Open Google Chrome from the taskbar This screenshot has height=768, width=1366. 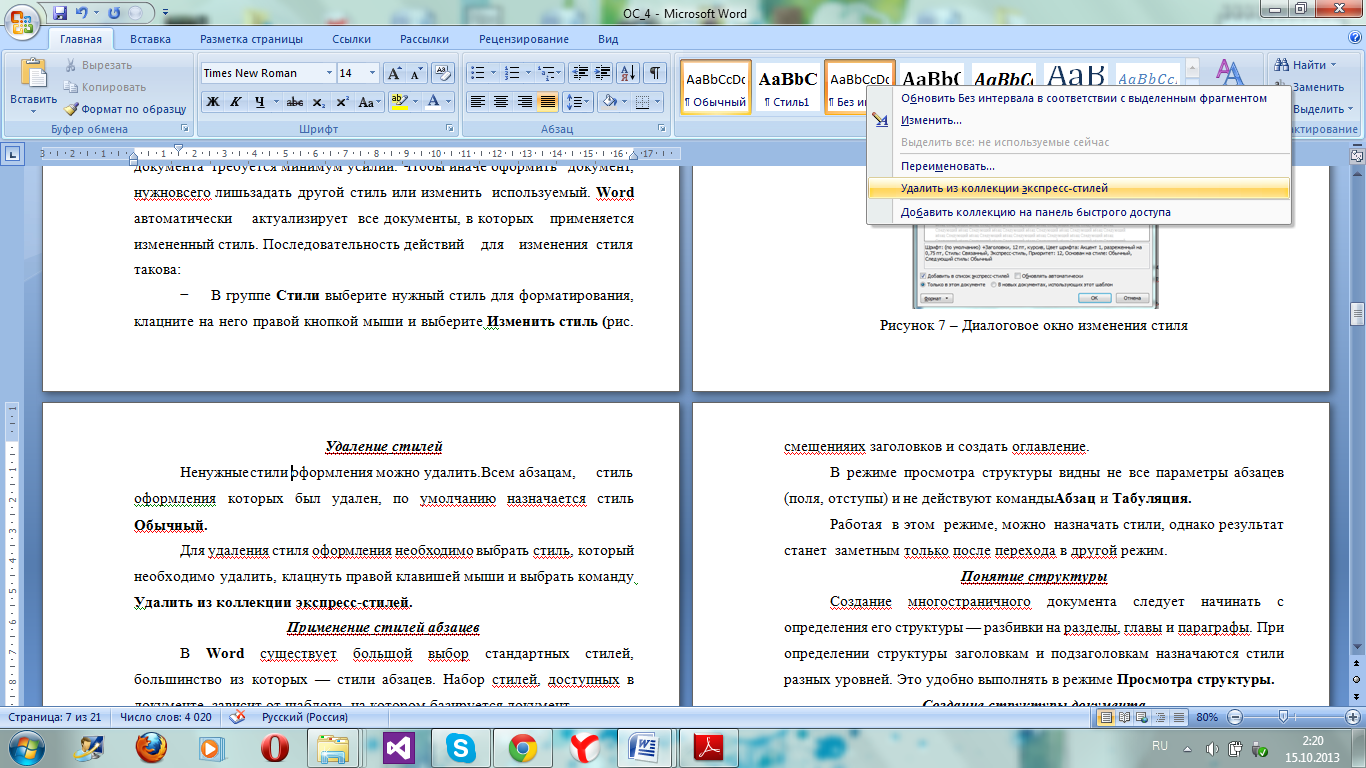coord(523,747)
